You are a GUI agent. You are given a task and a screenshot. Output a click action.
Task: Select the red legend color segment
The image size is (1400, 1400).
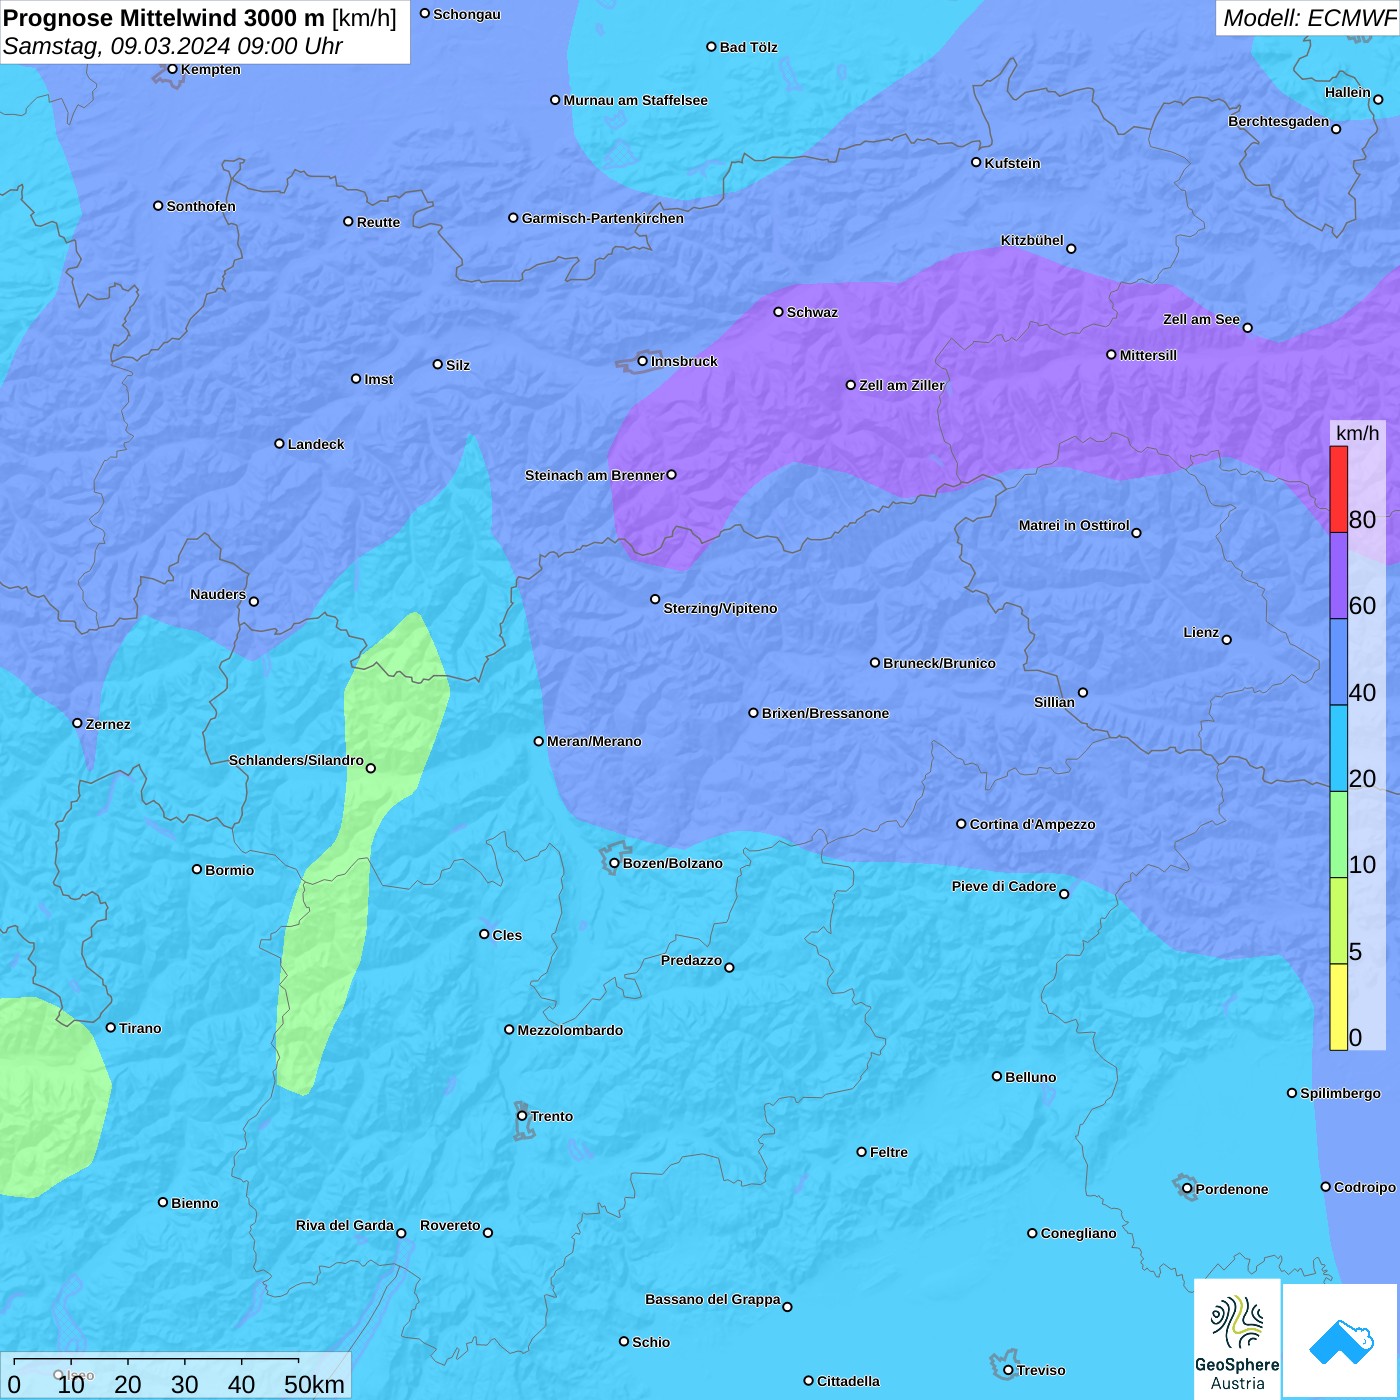coord(1338,489)
